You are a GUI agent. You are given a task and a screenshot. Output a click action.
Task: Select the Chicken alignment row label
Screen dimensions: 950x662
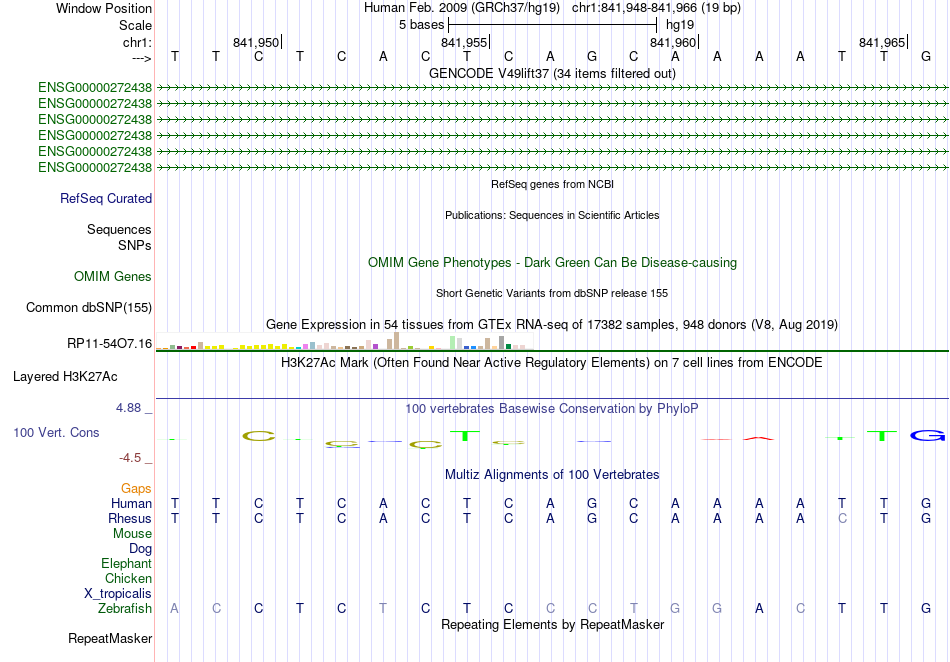pos(128,578)
